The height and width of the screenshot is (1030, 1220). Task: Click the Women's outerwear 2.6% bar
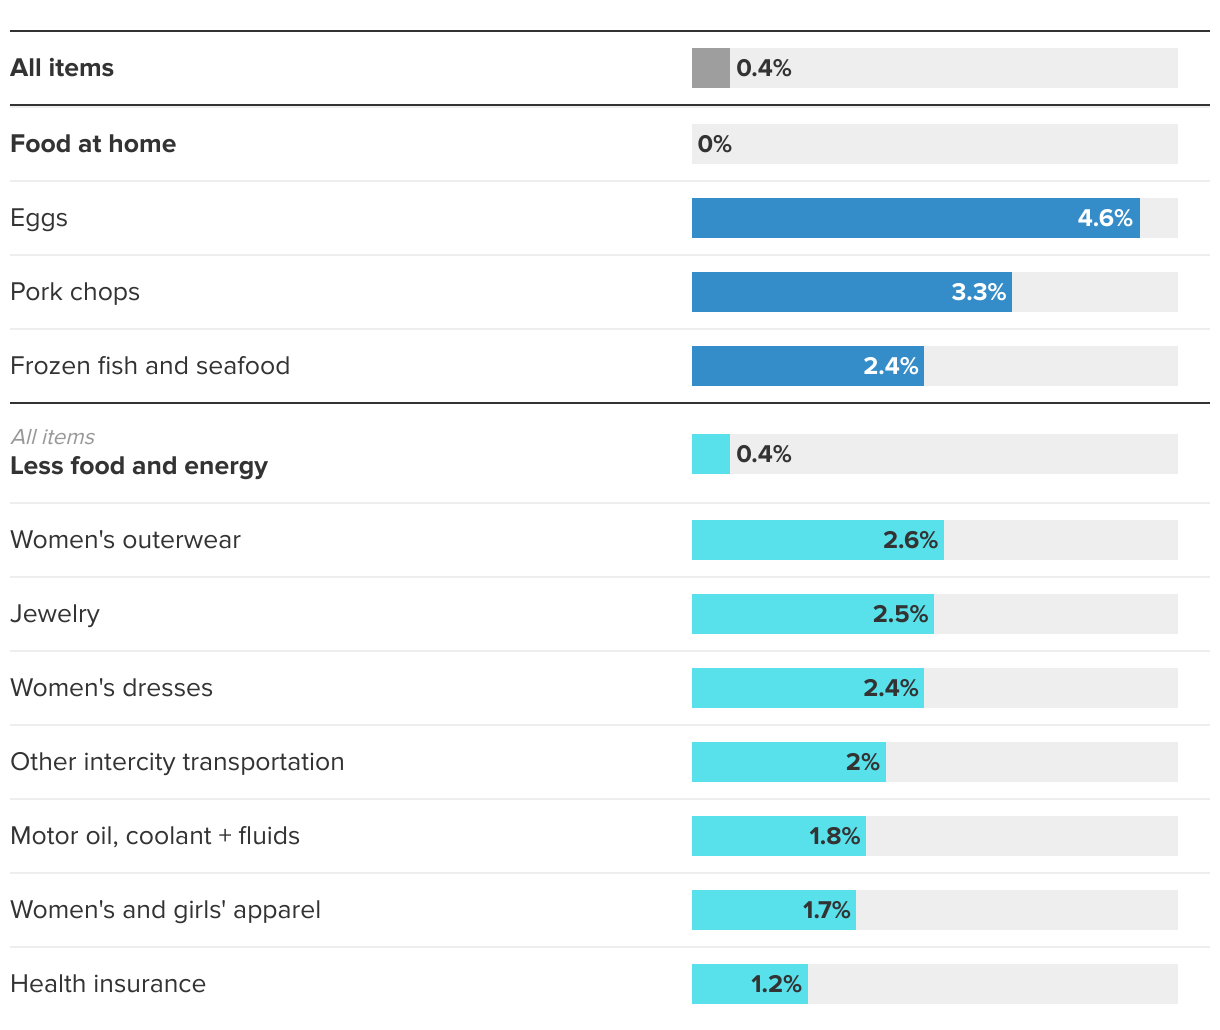tap(817, 540)
